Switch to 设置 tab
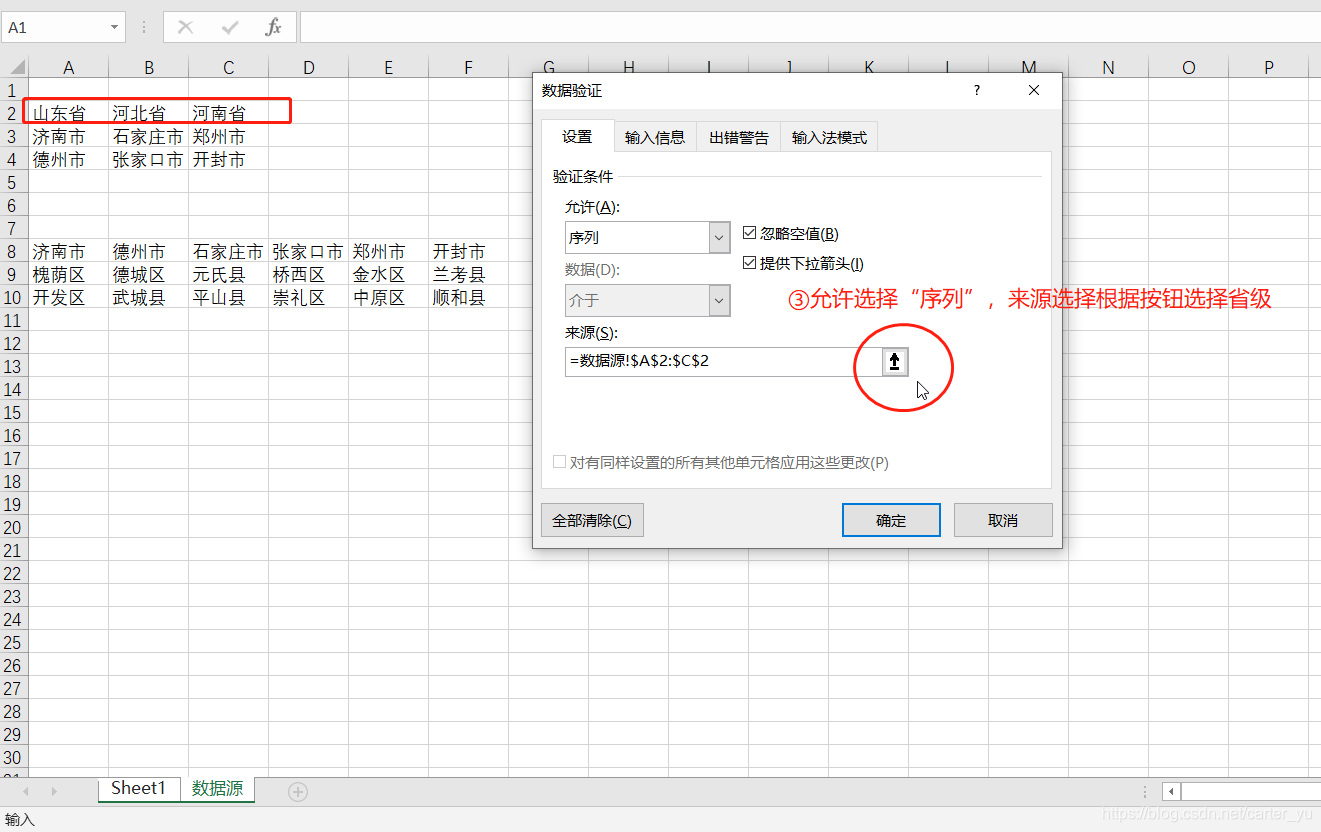The height and width of the screenshot is (832, 1321). 577,137
